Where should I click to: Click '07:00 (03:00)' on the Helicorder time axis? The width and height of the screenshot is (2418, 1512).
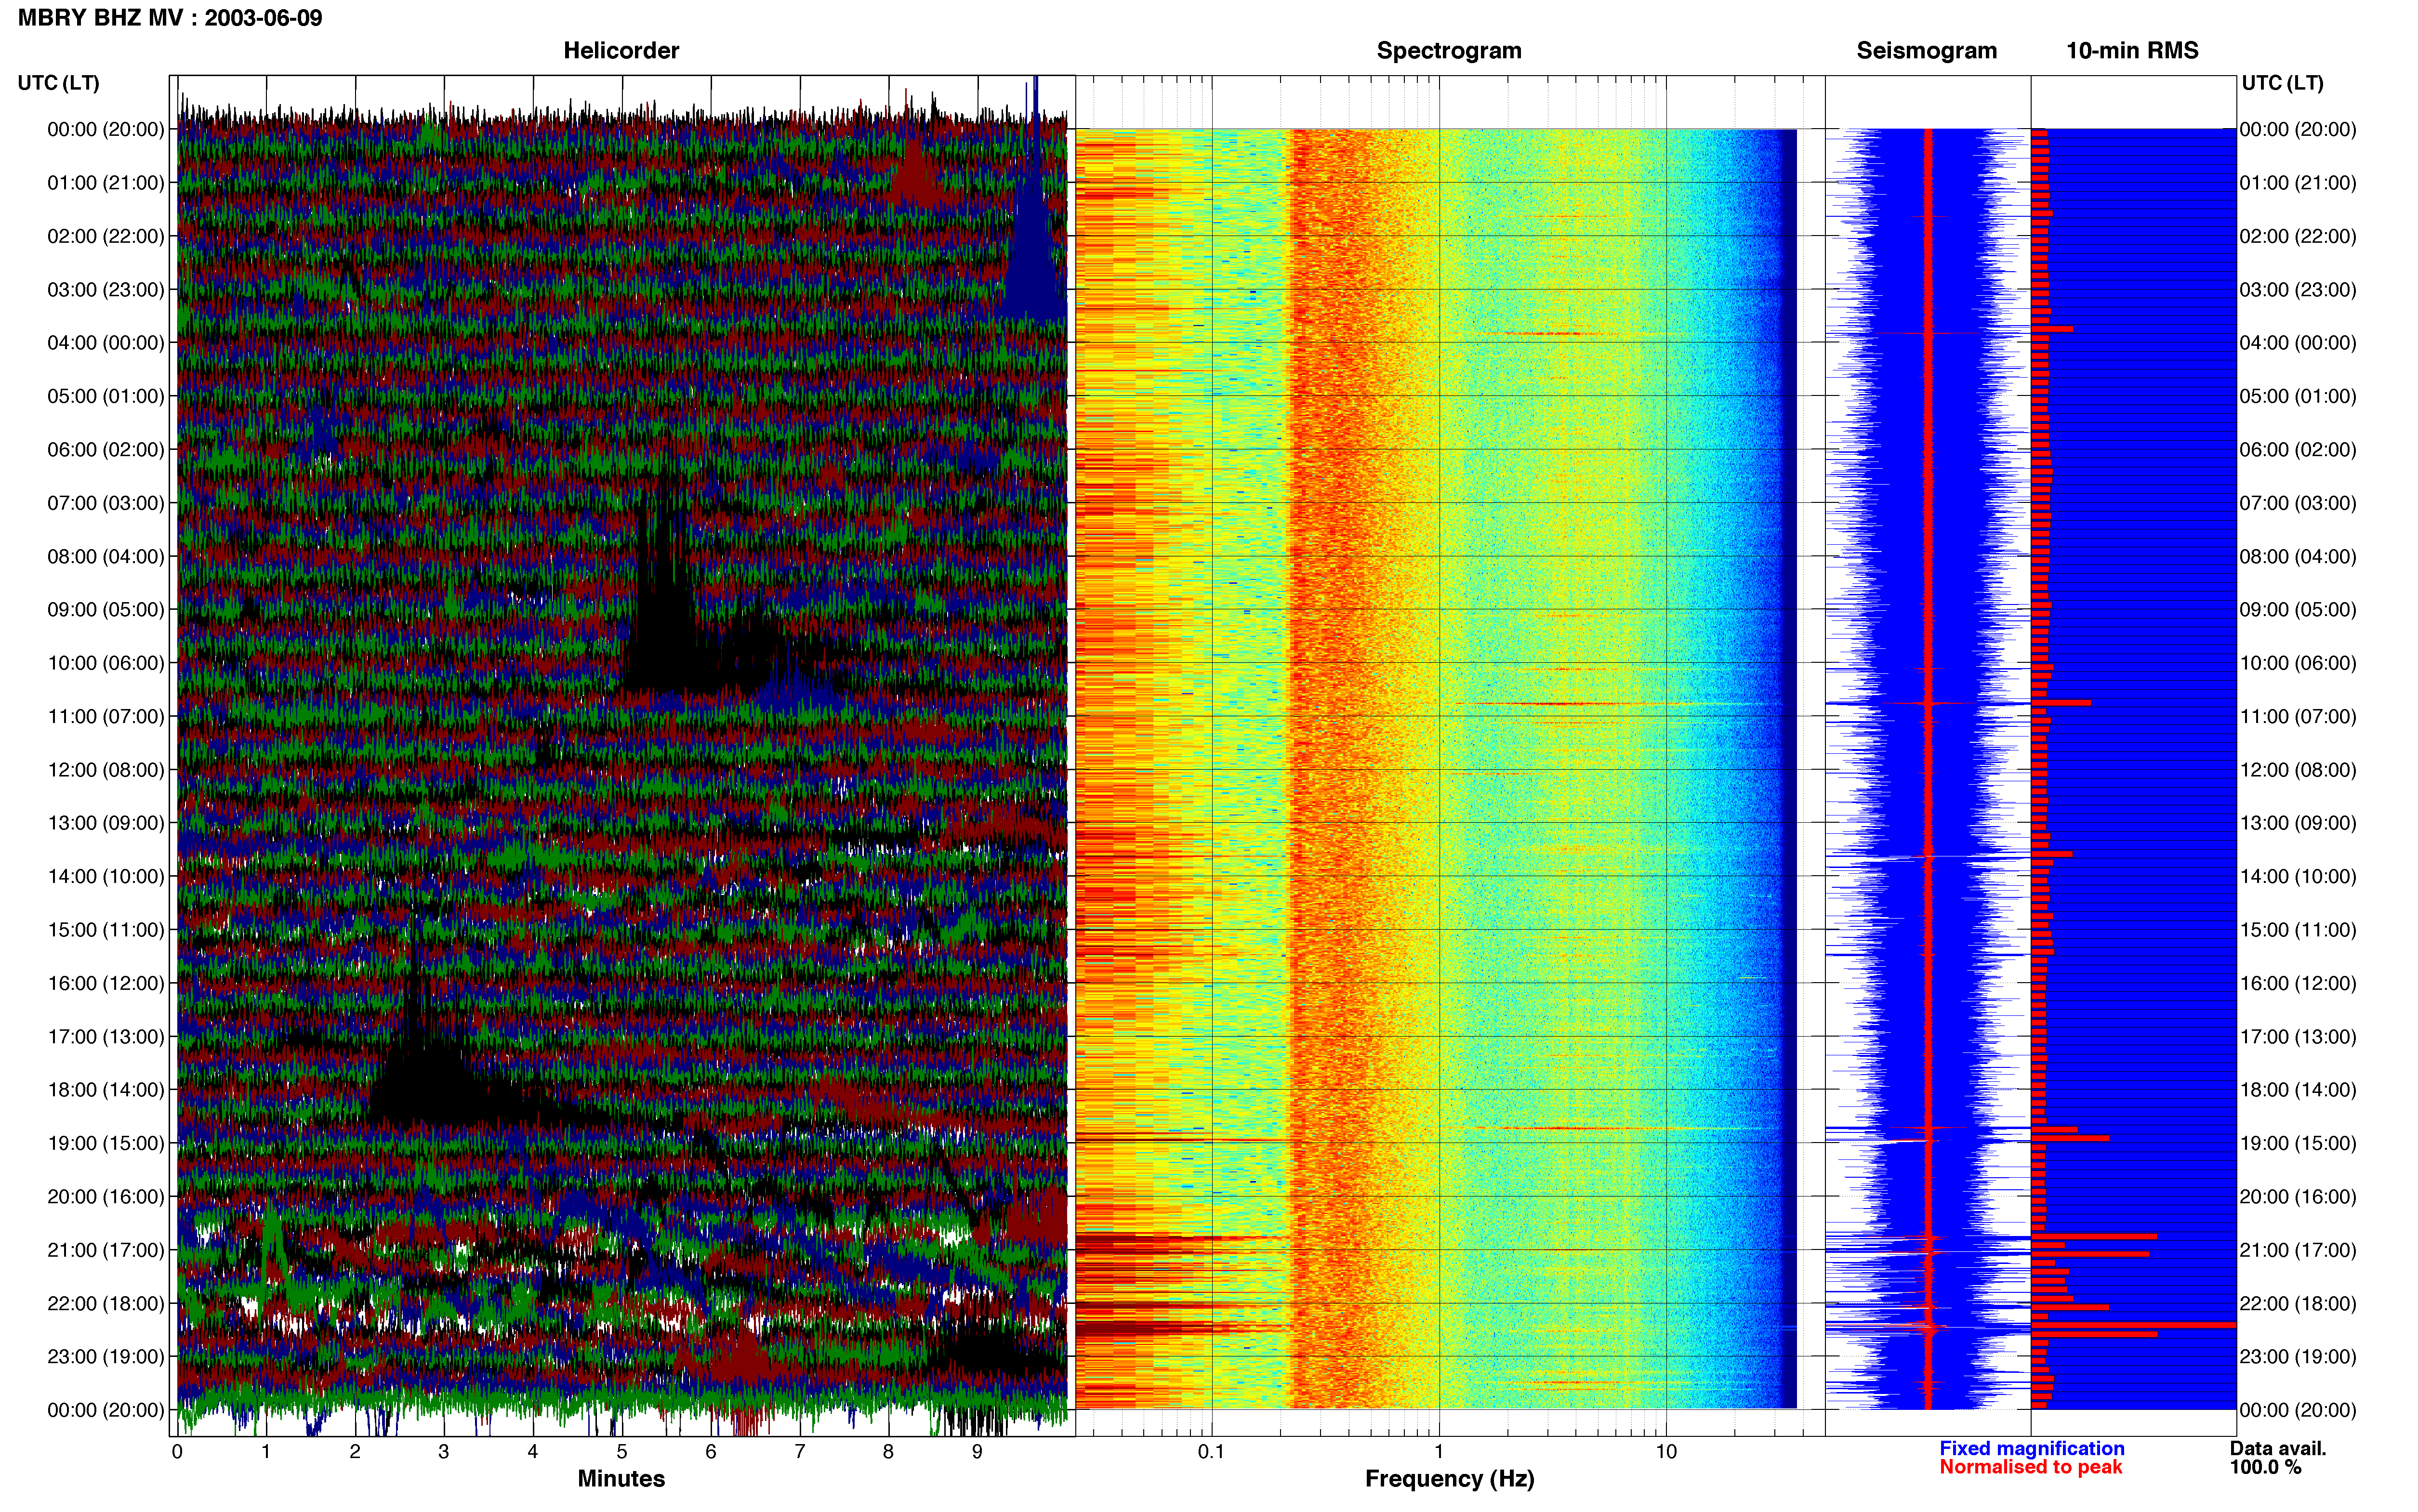click(106, 503)
